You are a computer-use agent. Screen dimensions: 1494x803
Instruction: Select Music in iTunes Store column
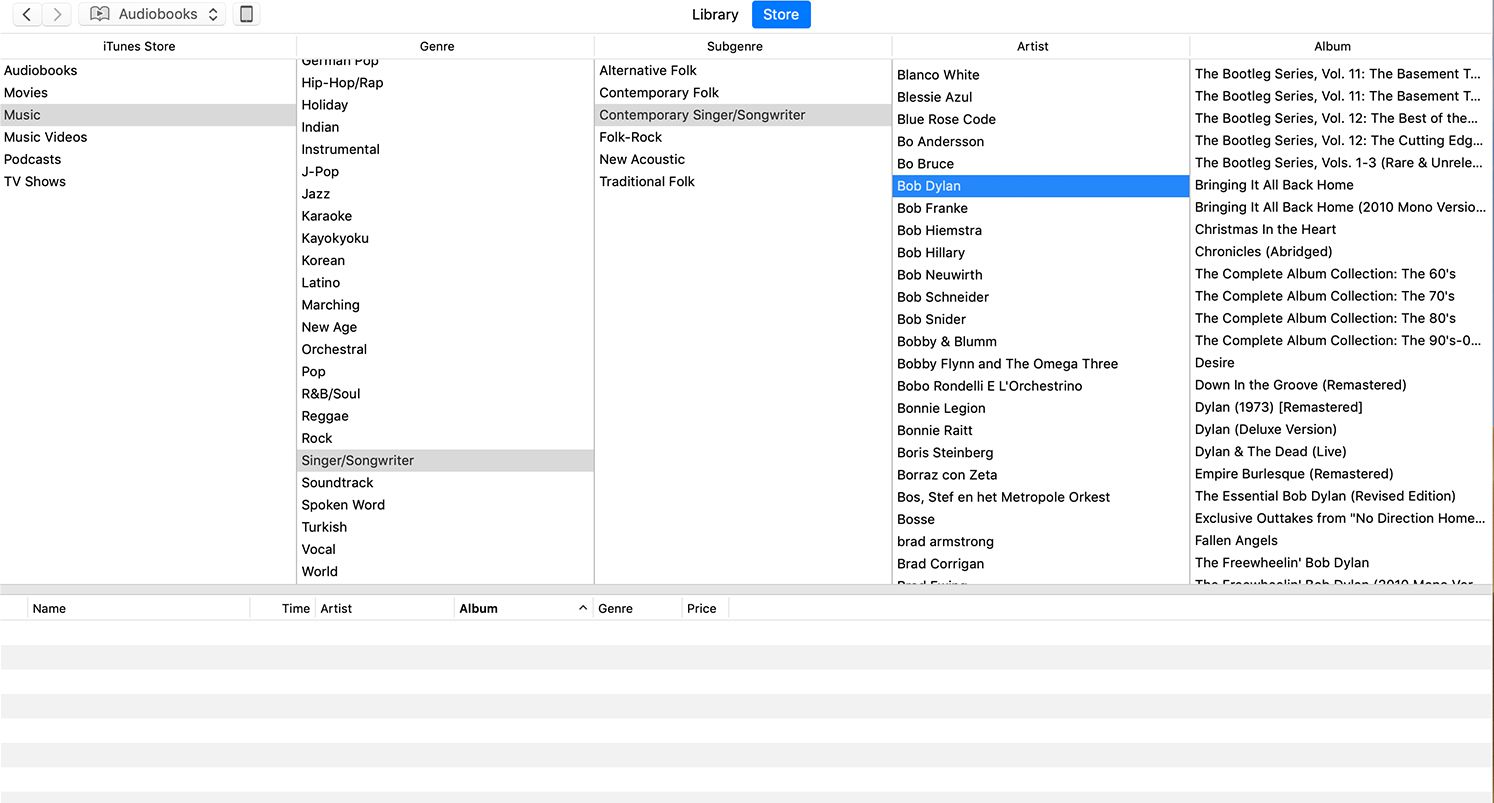pyautogui.click(x=148, y=115)
